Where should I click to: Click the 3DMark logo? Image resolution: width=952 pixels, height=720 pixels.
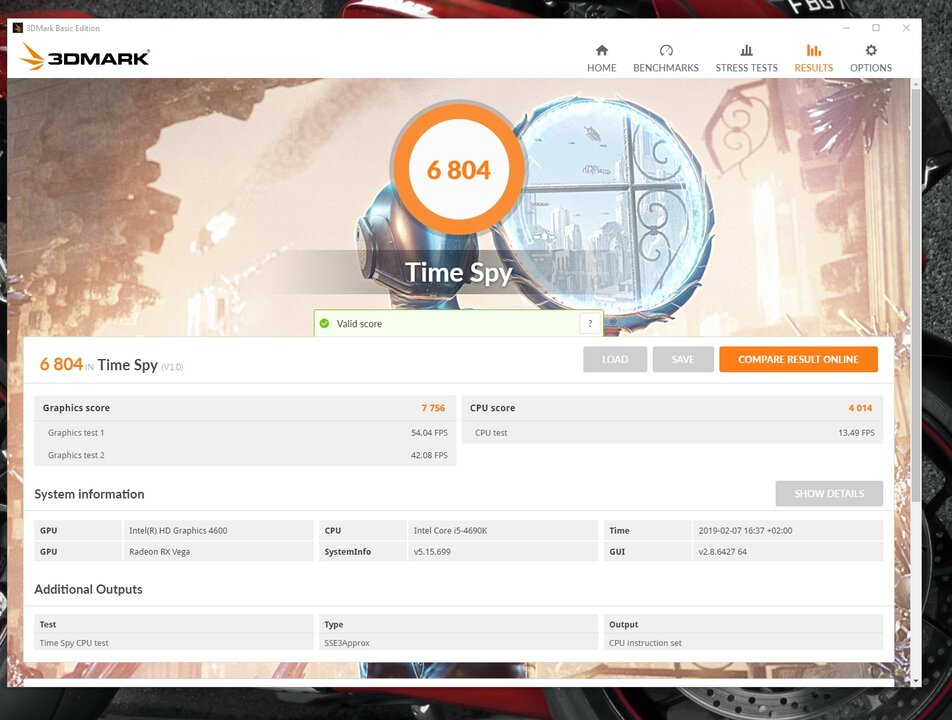click(x=84, y=57)
